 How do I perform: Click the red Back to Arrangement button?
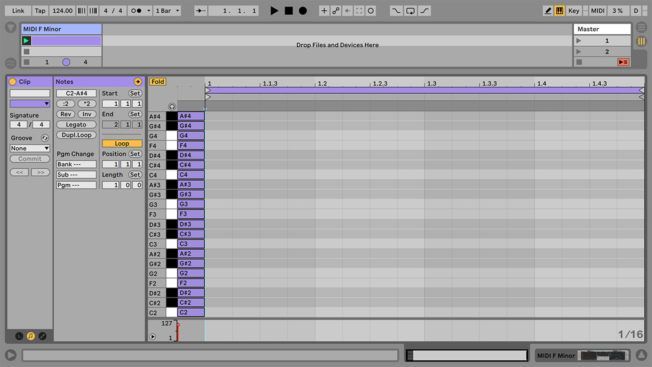point(623,62)
